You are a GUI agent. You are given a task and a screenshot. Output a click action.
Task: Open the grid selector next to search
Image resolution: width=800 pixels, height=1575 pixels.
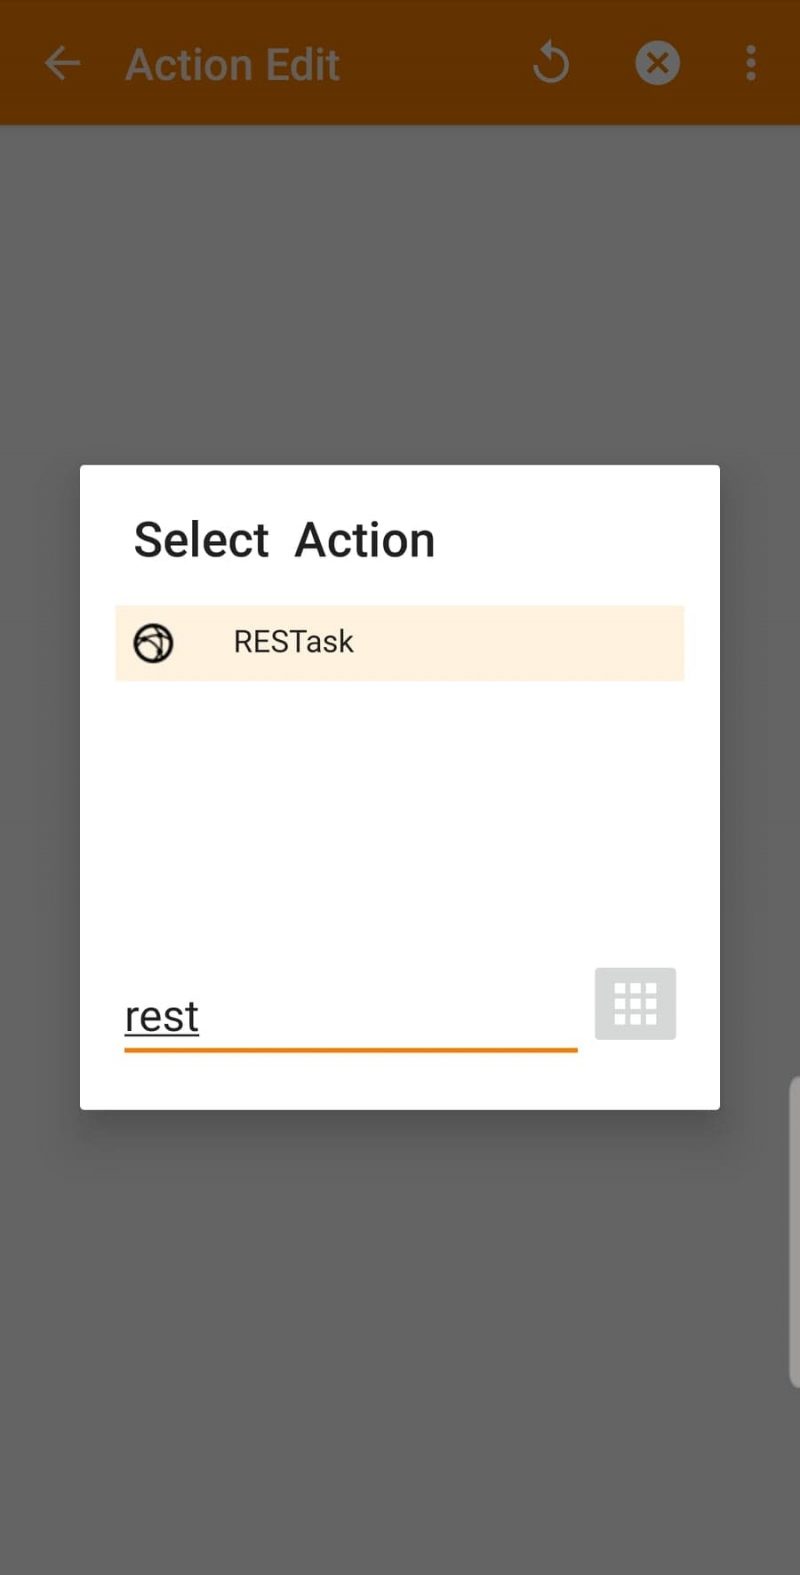pos(635,1003)
